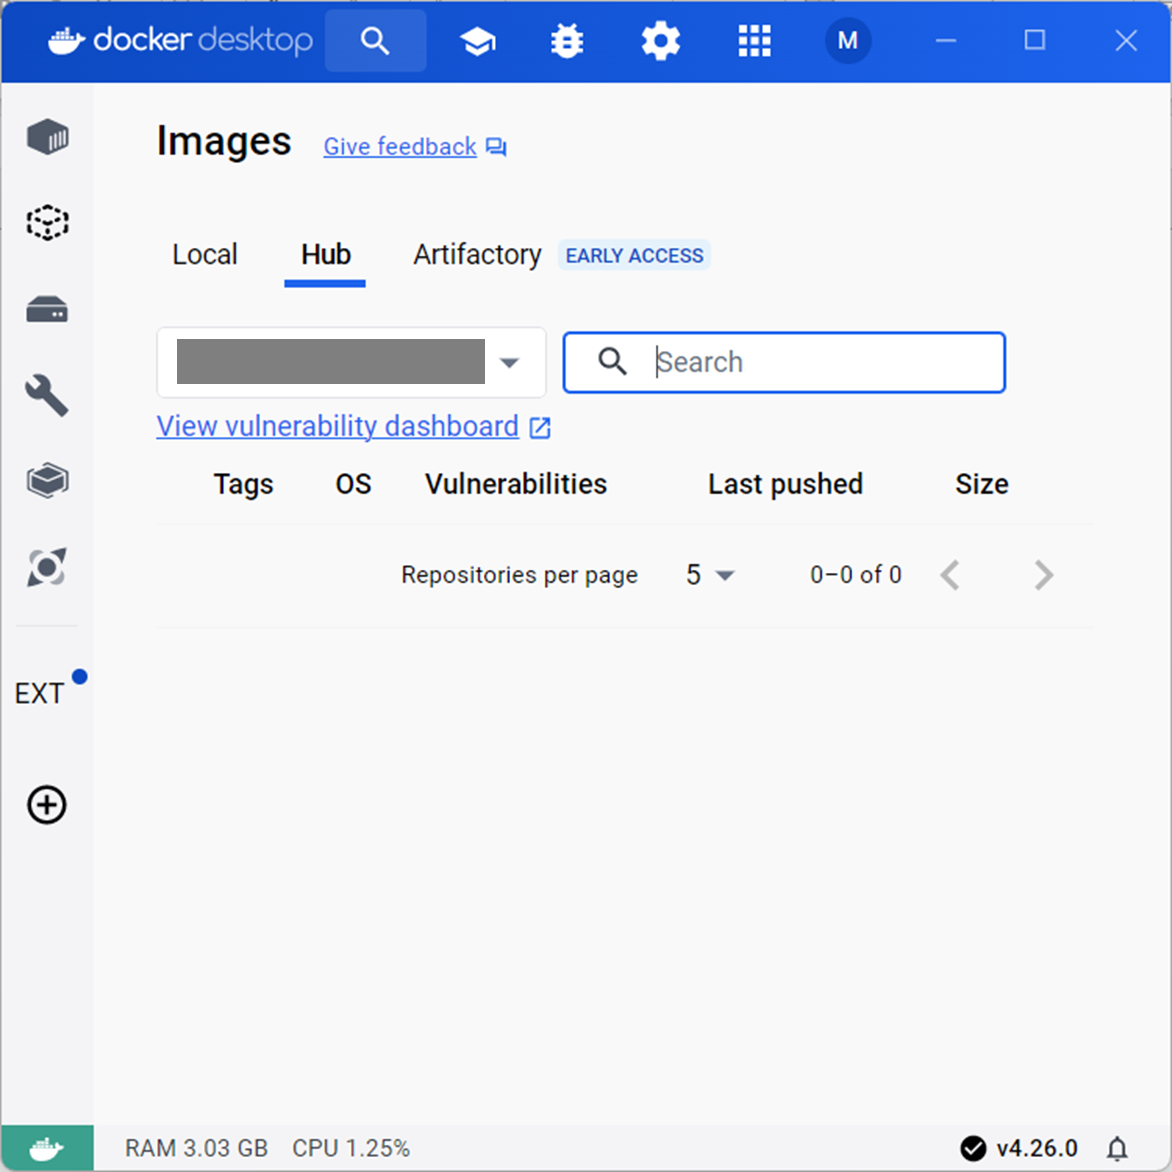Open the Volumes drive icon in sidebar
This screenshot has width=1172, height=1172.
click(47, 309)
